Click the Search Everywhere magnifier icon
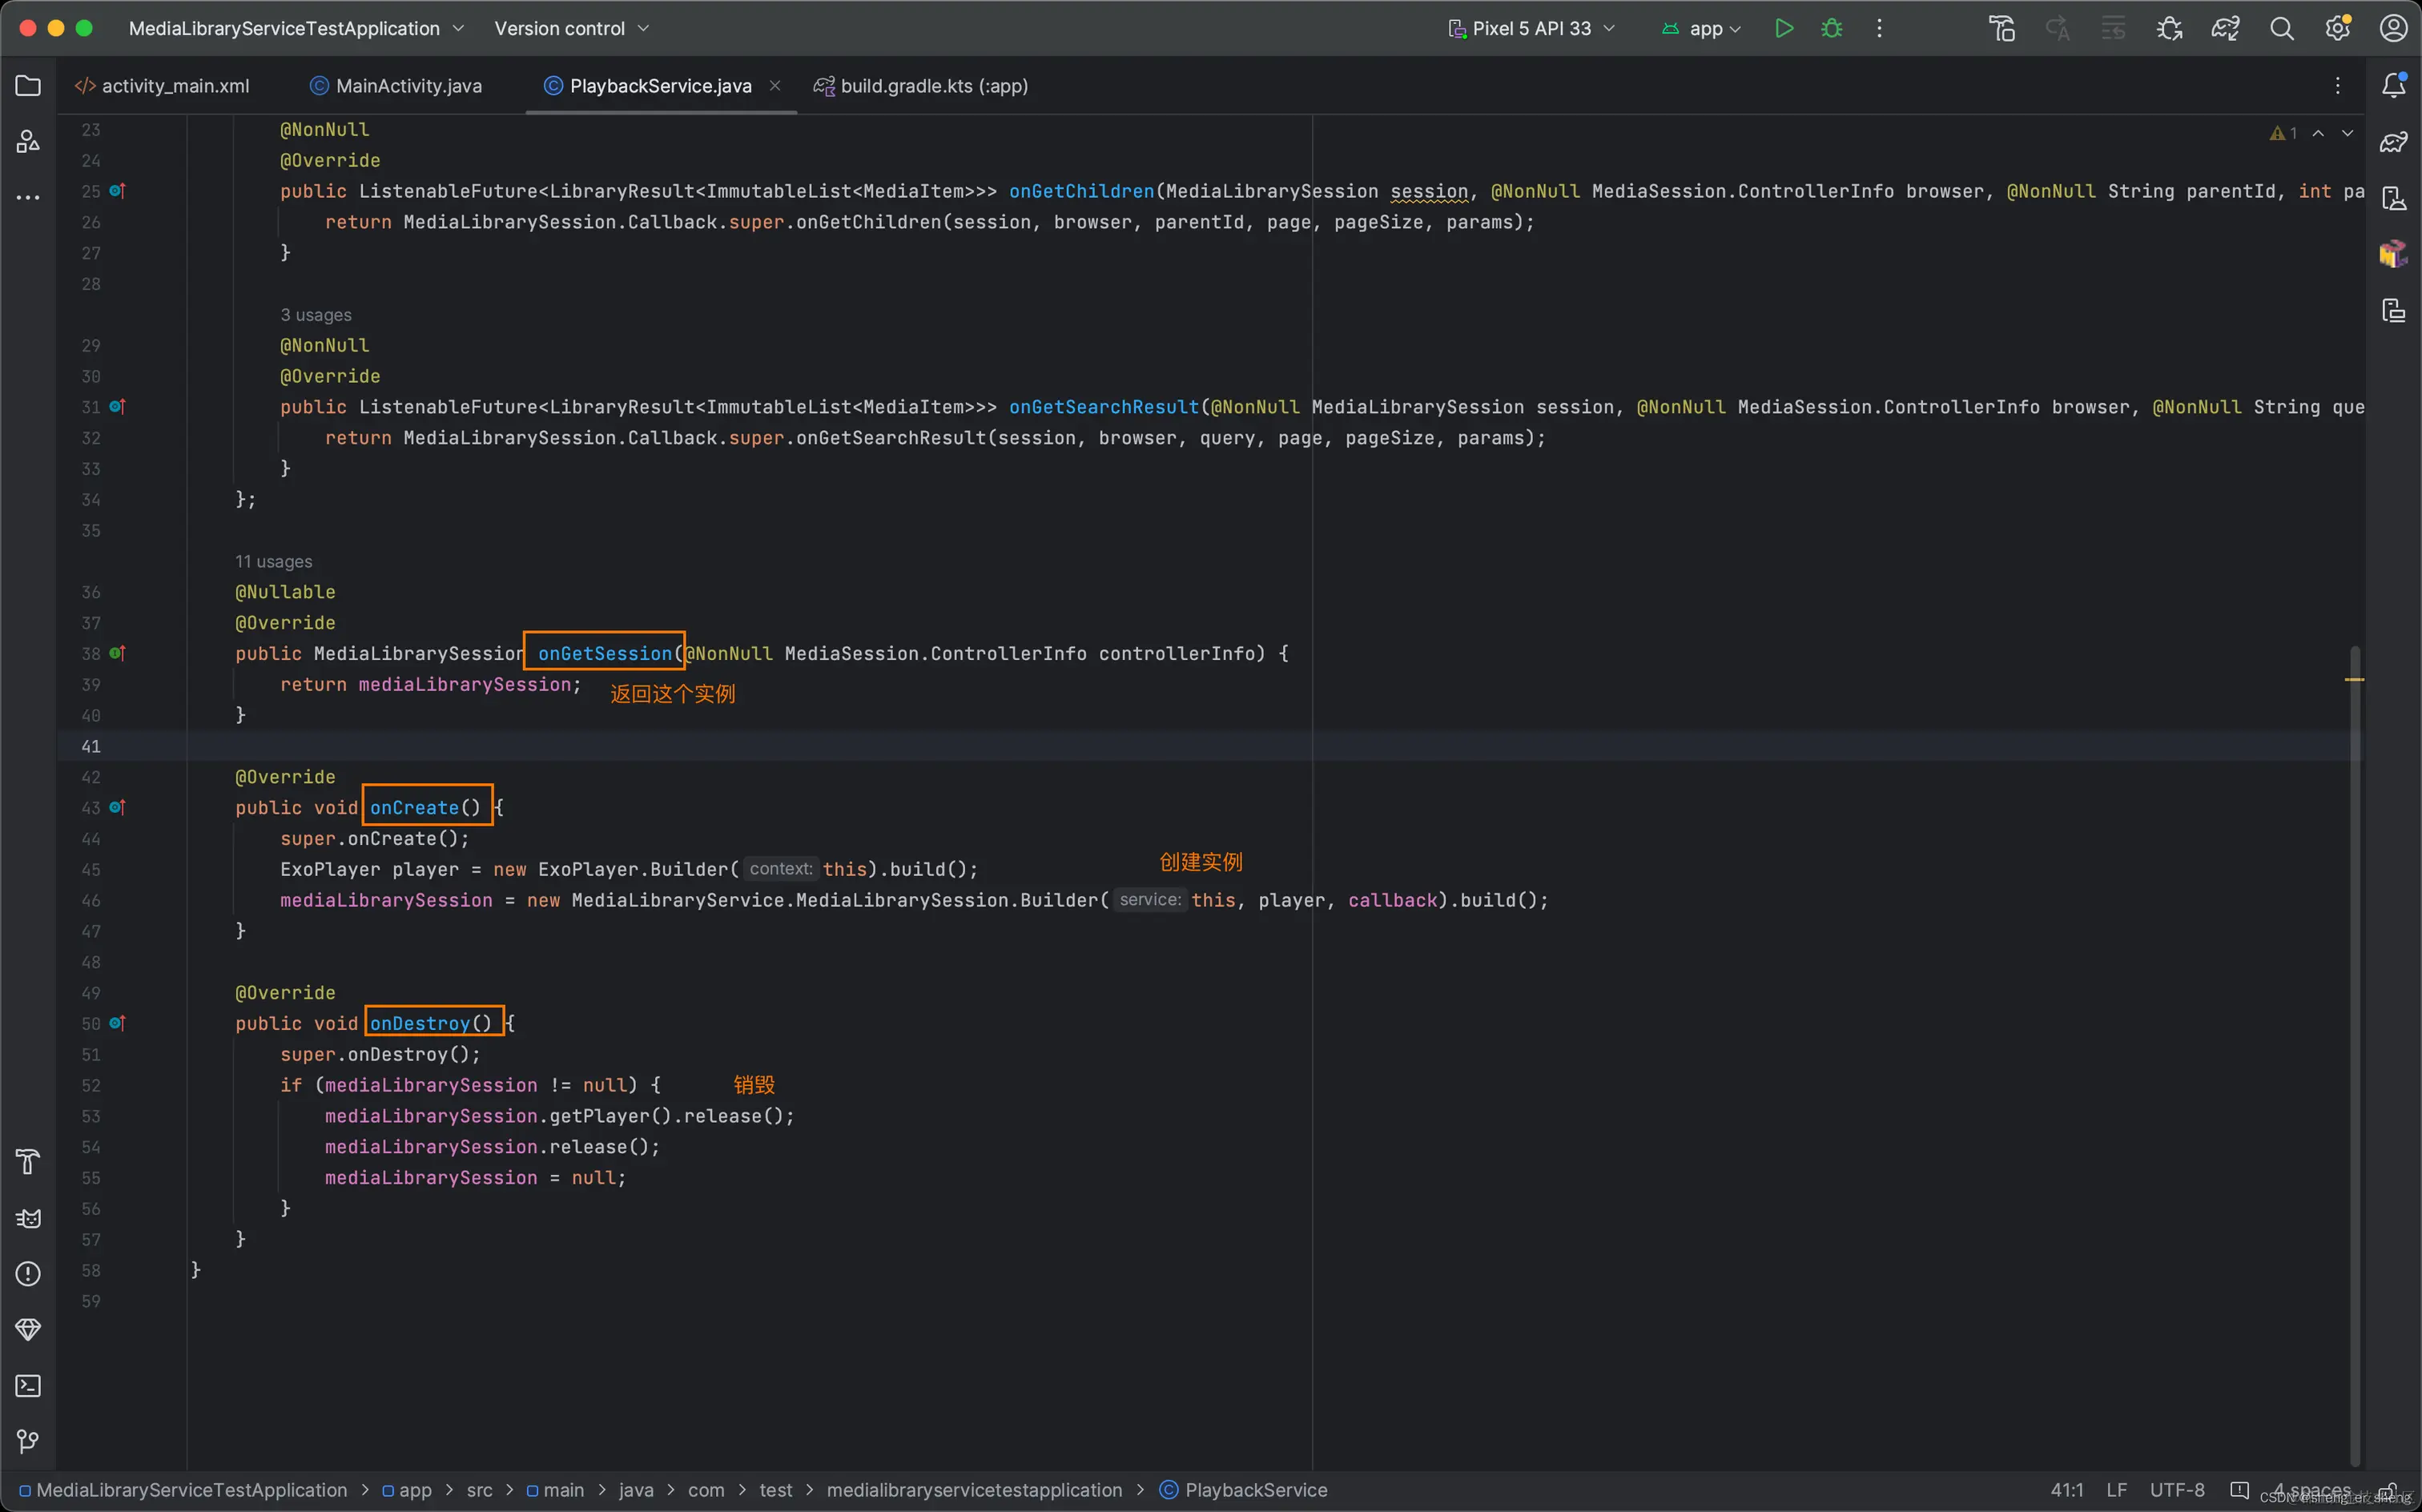Screen dimensions: 2422x1512 pos(2281,28)
